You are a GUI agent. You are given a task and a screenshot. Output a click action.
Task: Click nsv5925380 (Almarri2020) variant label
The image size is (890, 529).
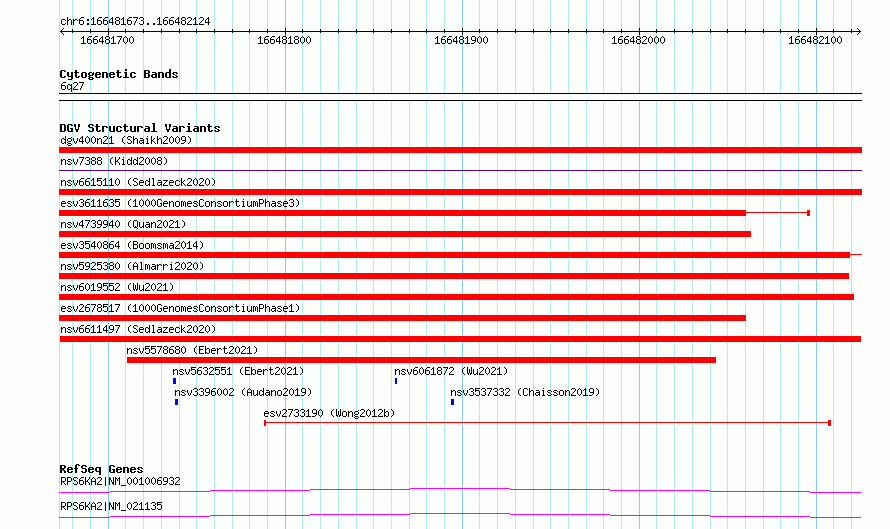point(132,266)
